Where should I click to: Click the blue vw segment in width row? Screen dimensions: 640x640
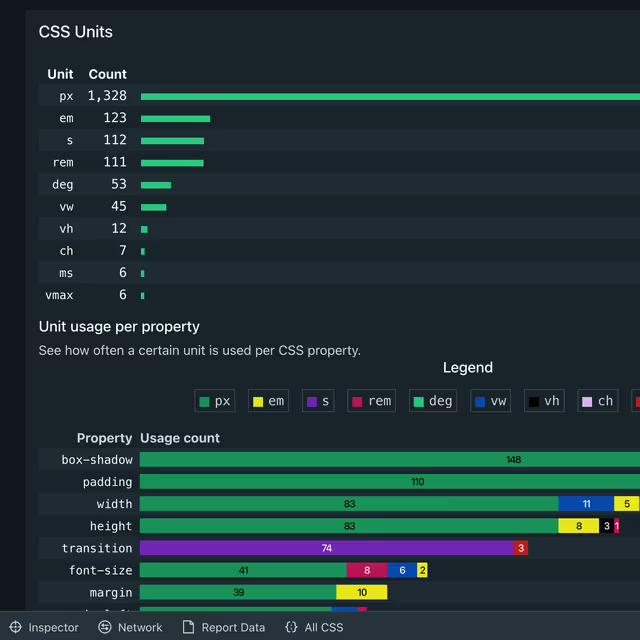(x=586, y=504)
